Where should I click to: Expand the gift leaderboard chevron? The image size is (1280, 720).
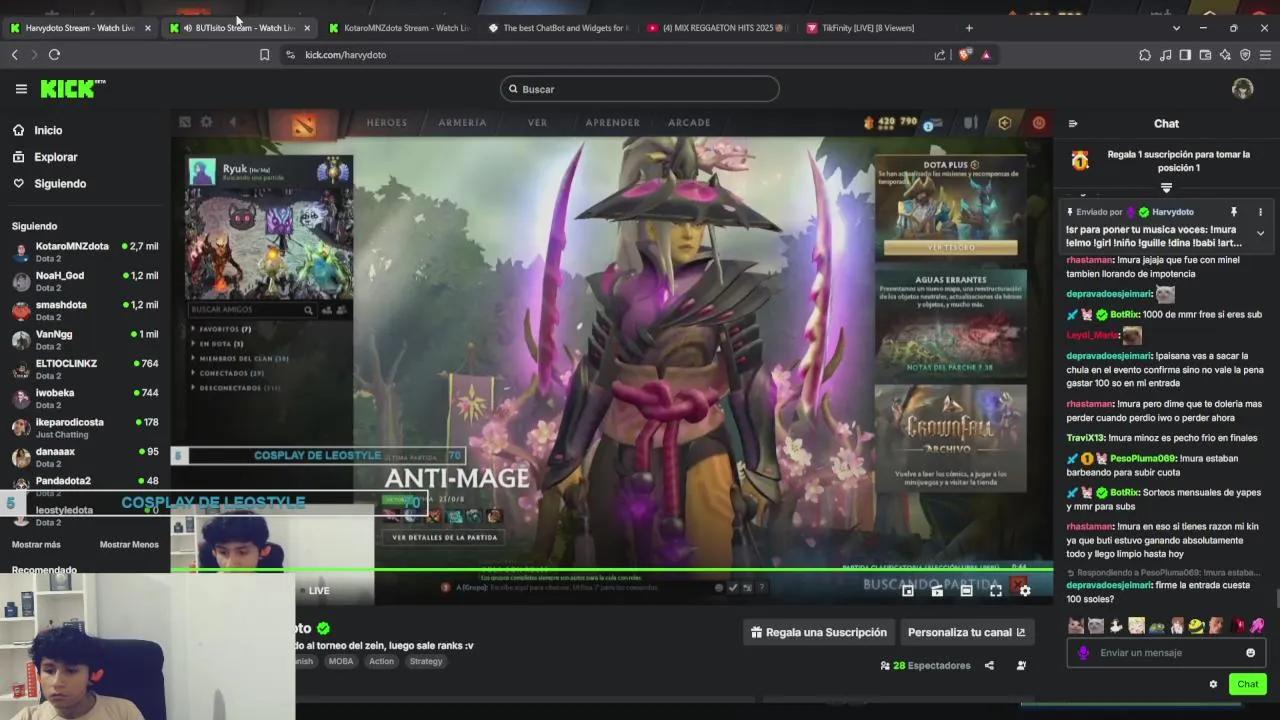coord(1166,187)
